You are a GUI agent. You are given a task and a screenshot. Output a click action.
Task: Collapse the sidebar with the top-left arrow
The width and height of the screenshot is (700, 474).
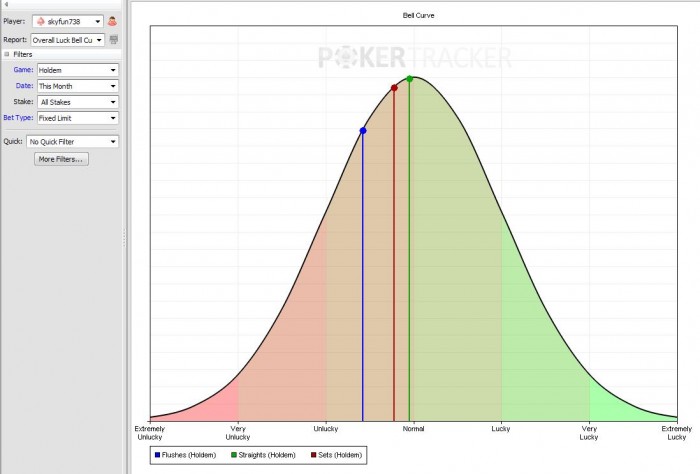coord(6,4)
